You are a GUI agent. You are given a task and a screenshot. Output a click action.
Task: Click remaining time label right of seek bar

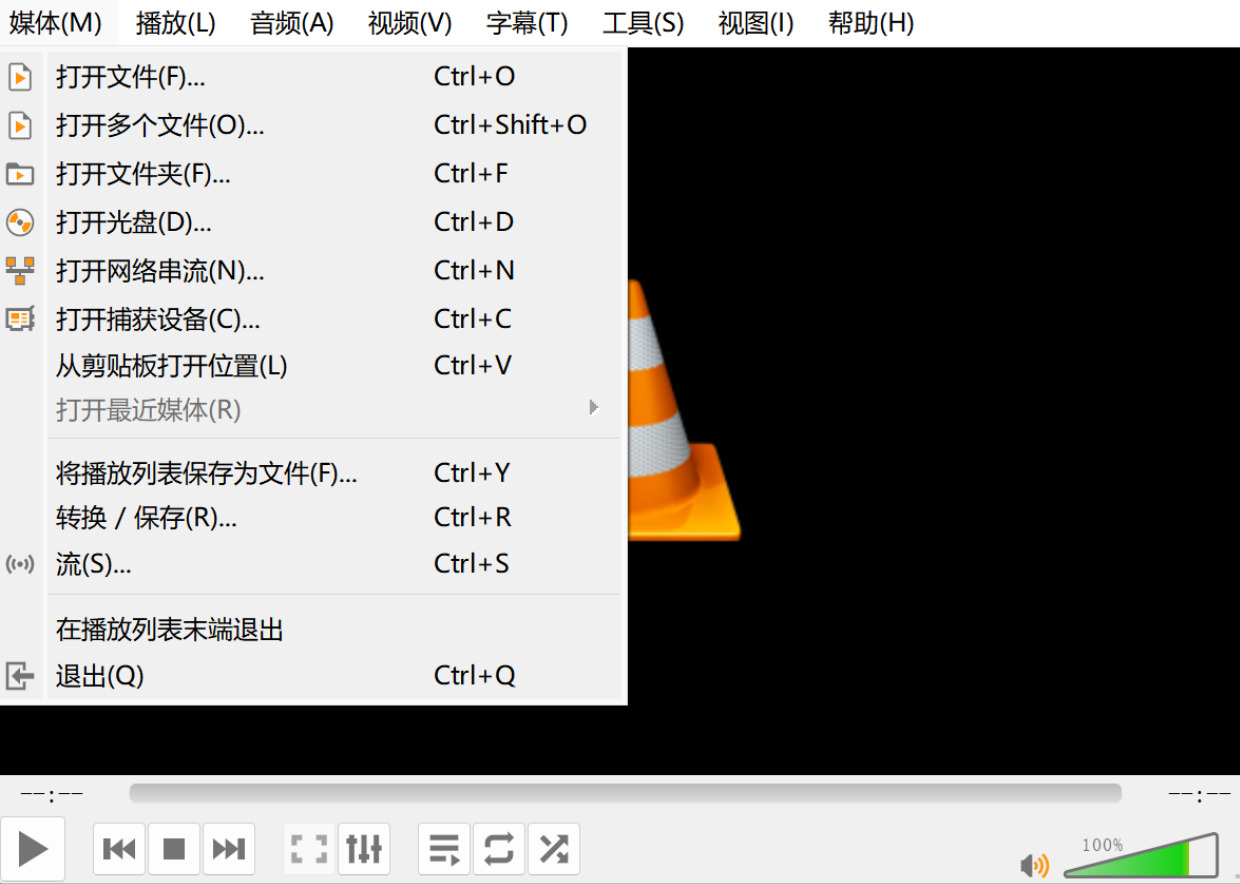click(x=1199, y=795)
